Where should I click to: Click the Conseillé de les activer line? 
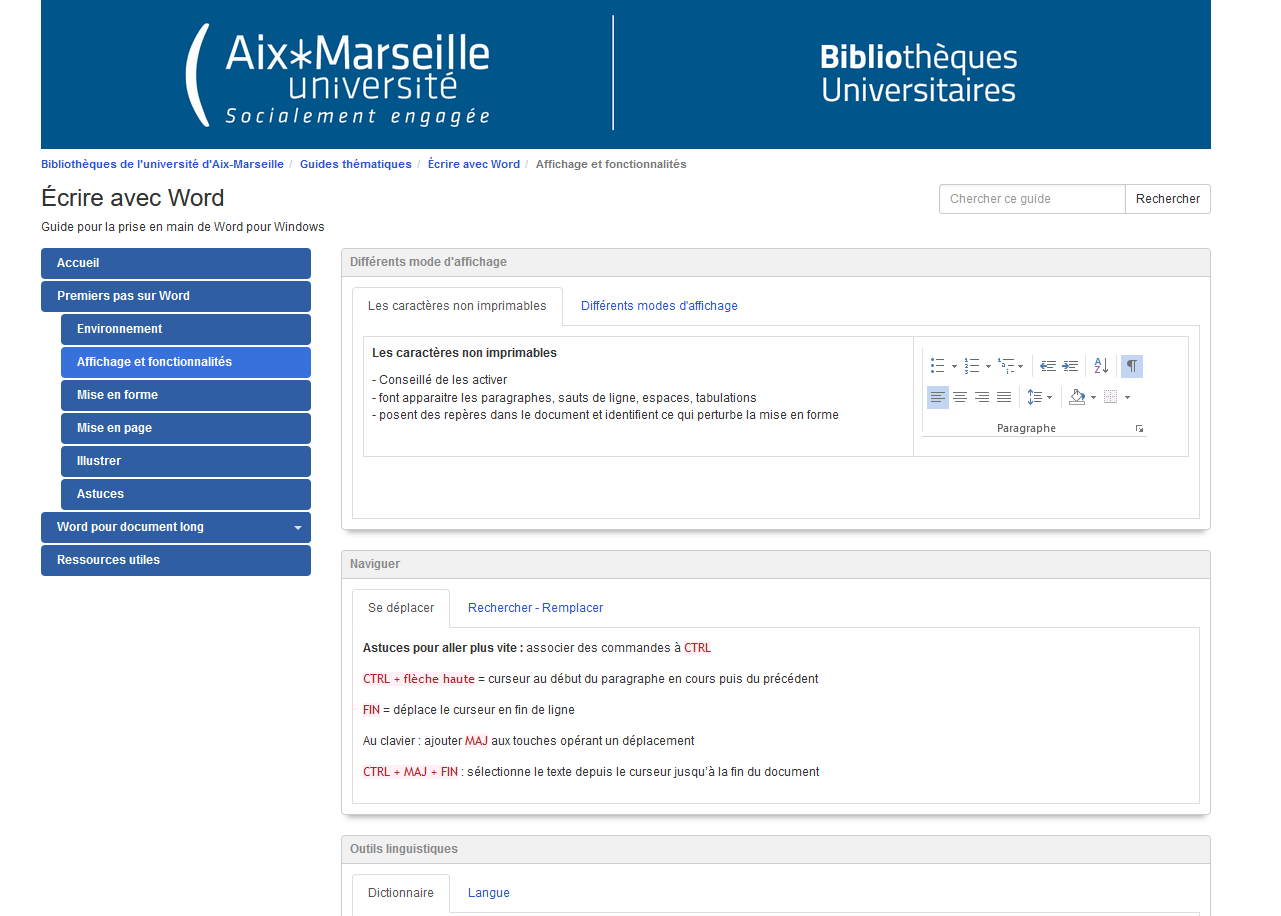point(440,380)
